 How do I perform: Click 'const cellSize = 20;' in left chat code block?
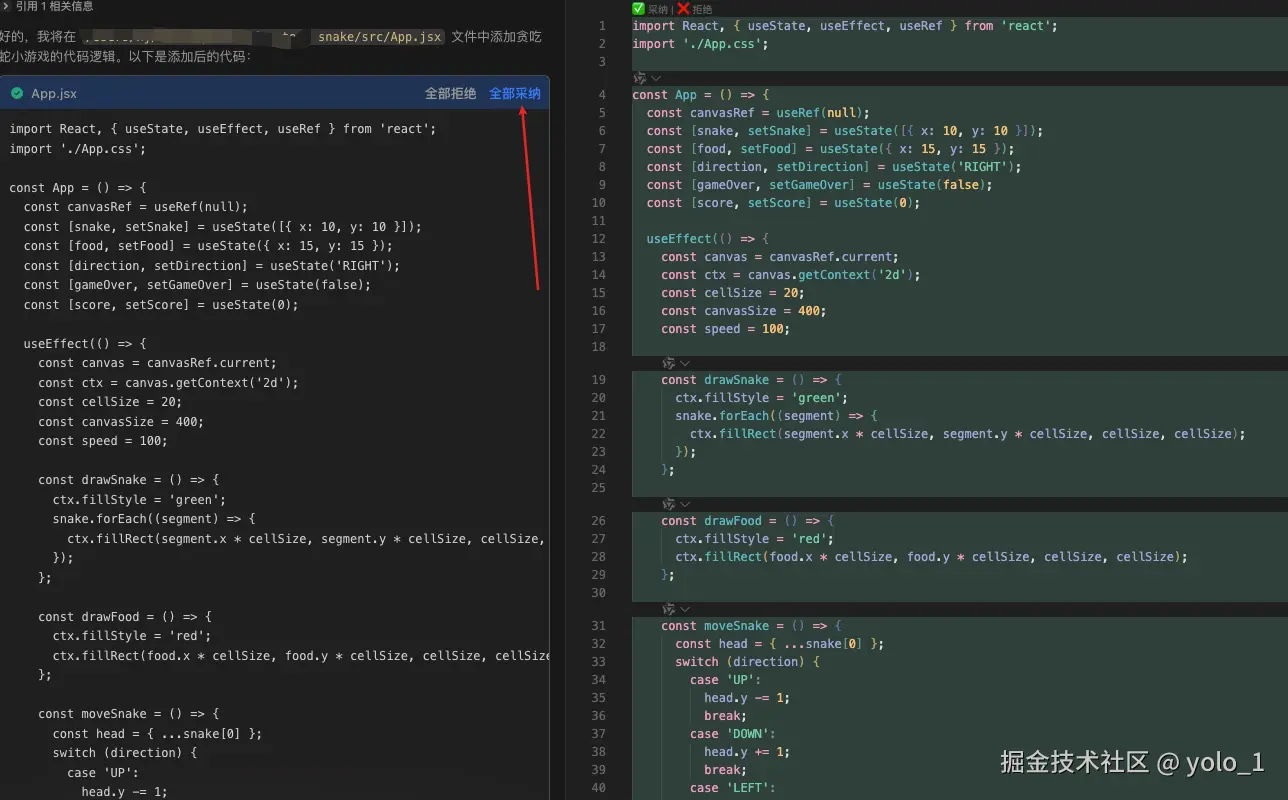click(x=110, y=402)
